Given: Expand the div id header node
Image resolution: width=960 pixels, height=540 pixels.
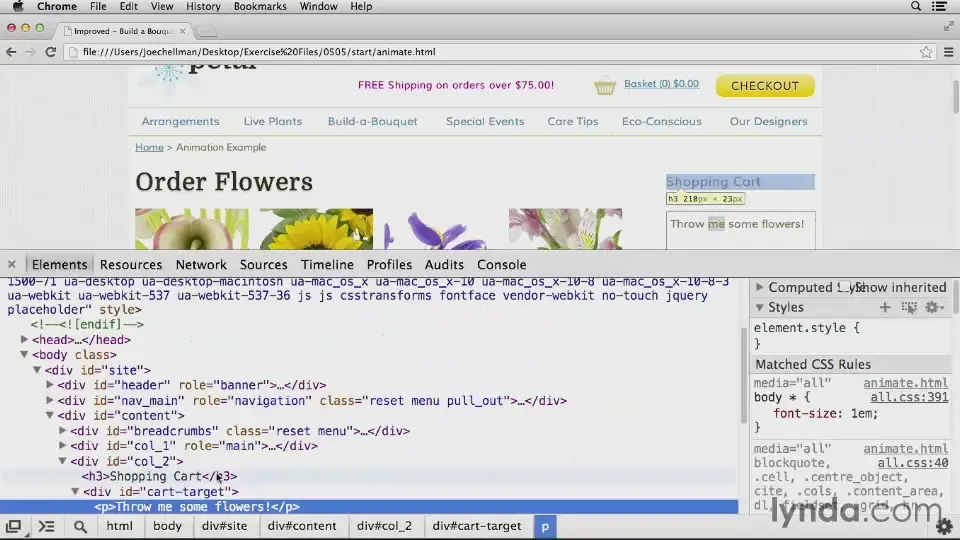Looking at the screenshot, I should coord(50,385).
